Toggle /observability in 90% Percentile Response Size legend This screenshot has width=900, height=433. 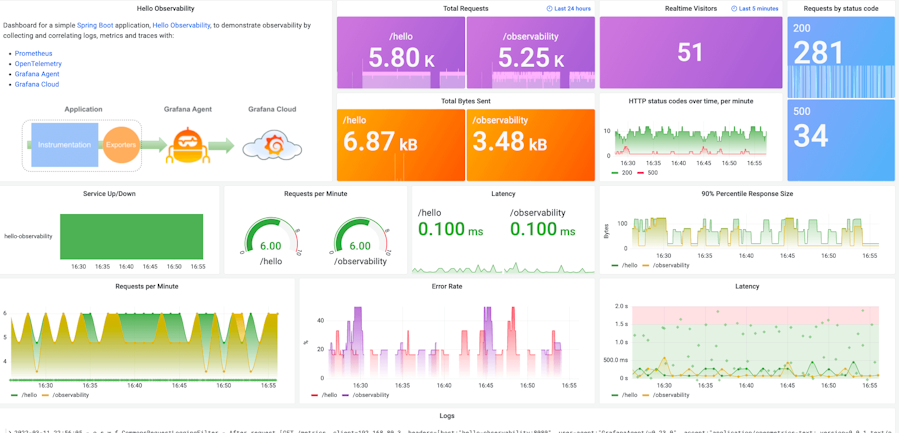click(x=672, y=265)
